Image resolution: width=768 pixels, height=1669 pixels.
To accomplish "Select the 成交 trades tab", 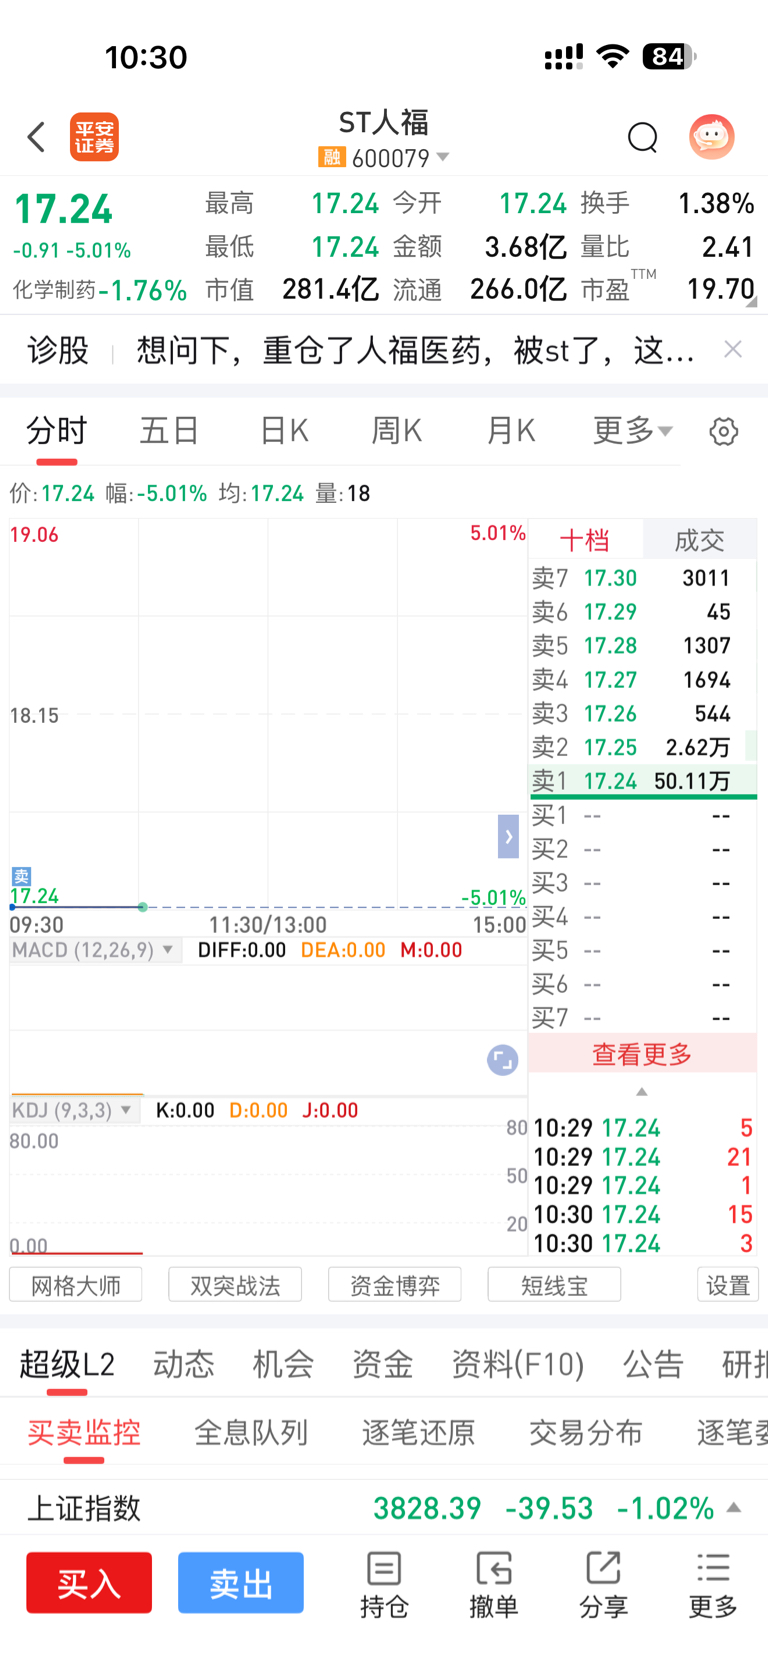I will [x=699, y=541].
